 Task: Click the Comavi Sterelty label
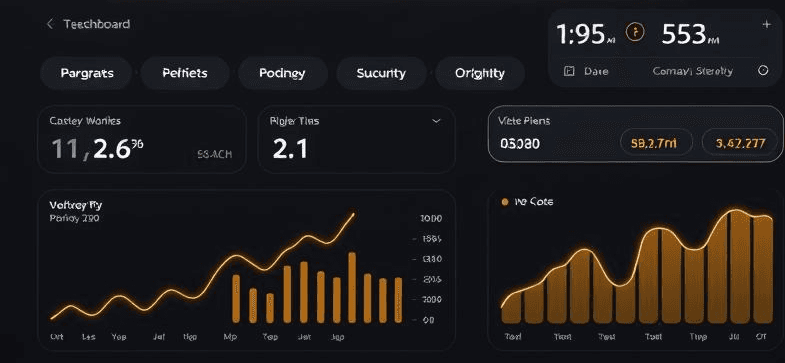[692, 71]
